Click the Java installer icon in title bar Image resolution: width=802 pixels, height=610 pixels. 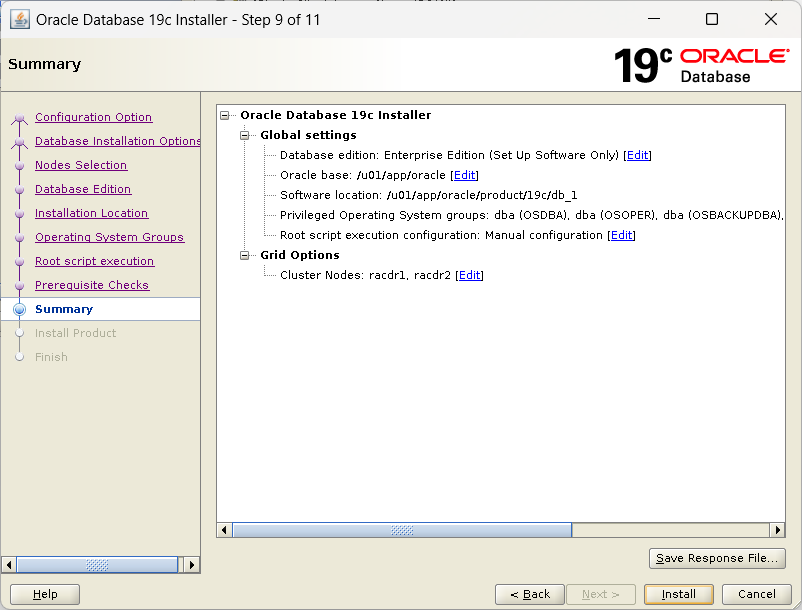19,20
